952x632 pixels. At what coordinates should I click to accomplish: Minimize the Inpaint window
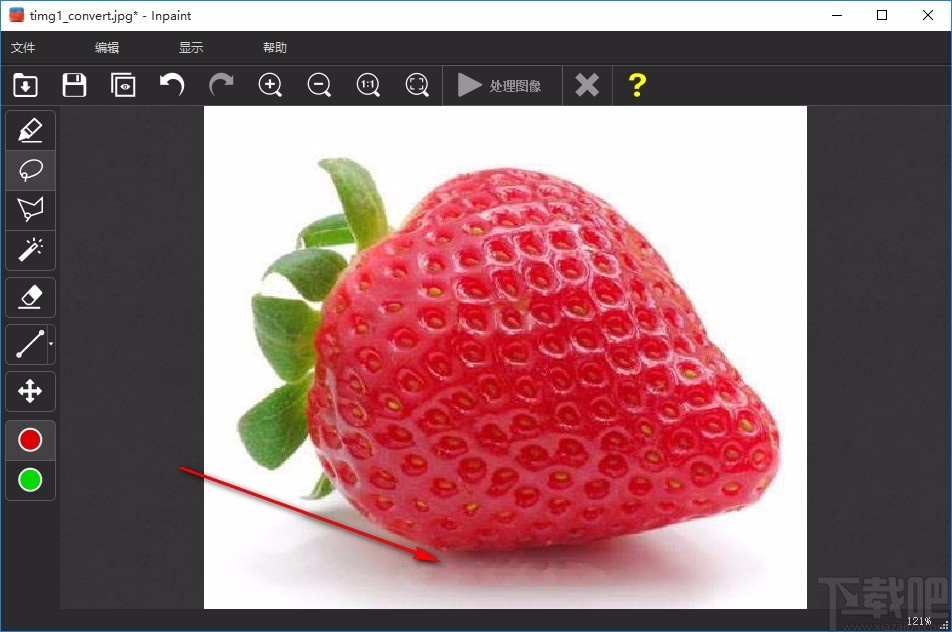837,15
